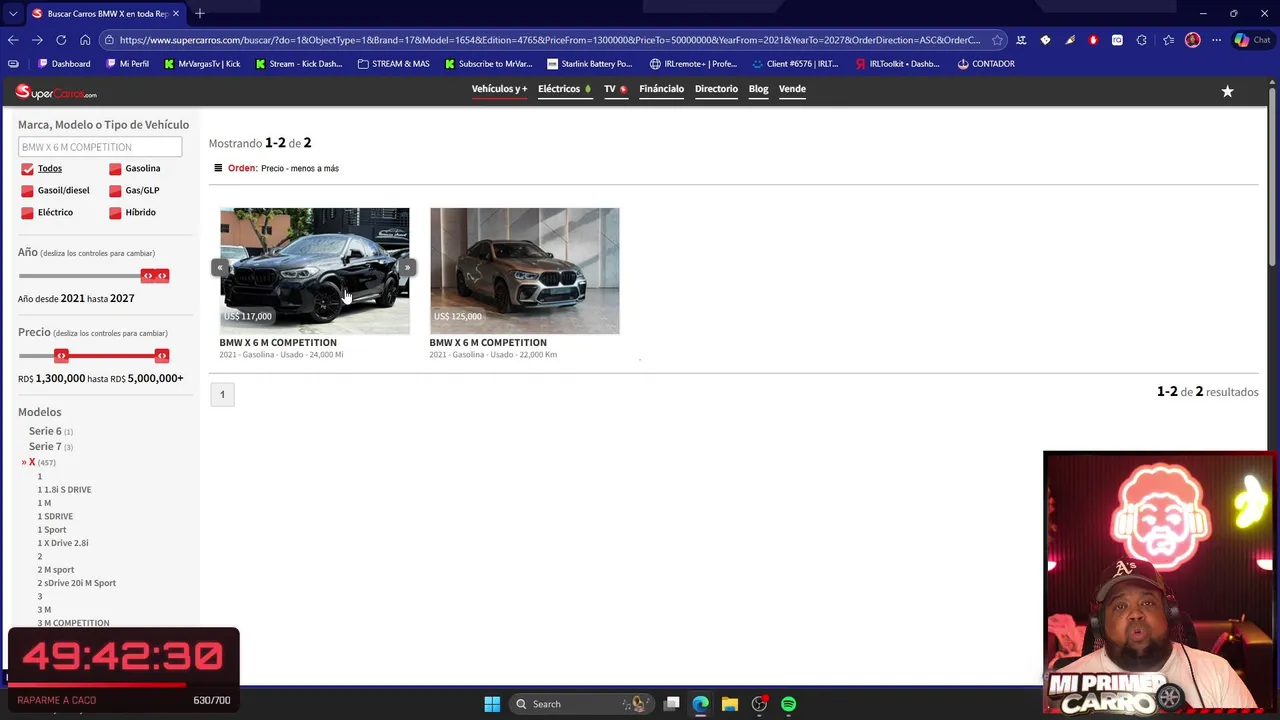Open the browser tab list chevron
This screenshot has height=720, width=1280.
[x=13, y=13]
